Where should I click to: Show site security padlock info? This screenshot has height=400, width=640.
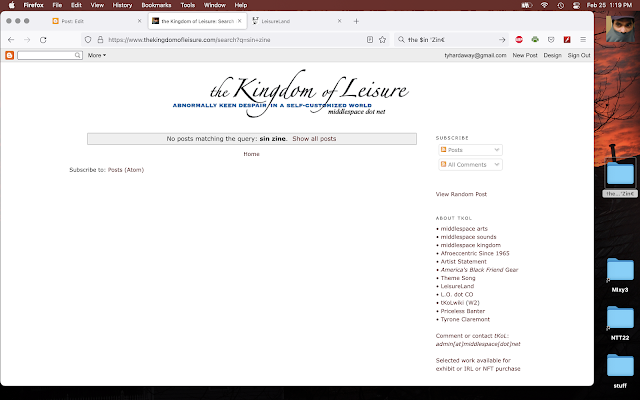pyautogui.click(x=100, y=40)
